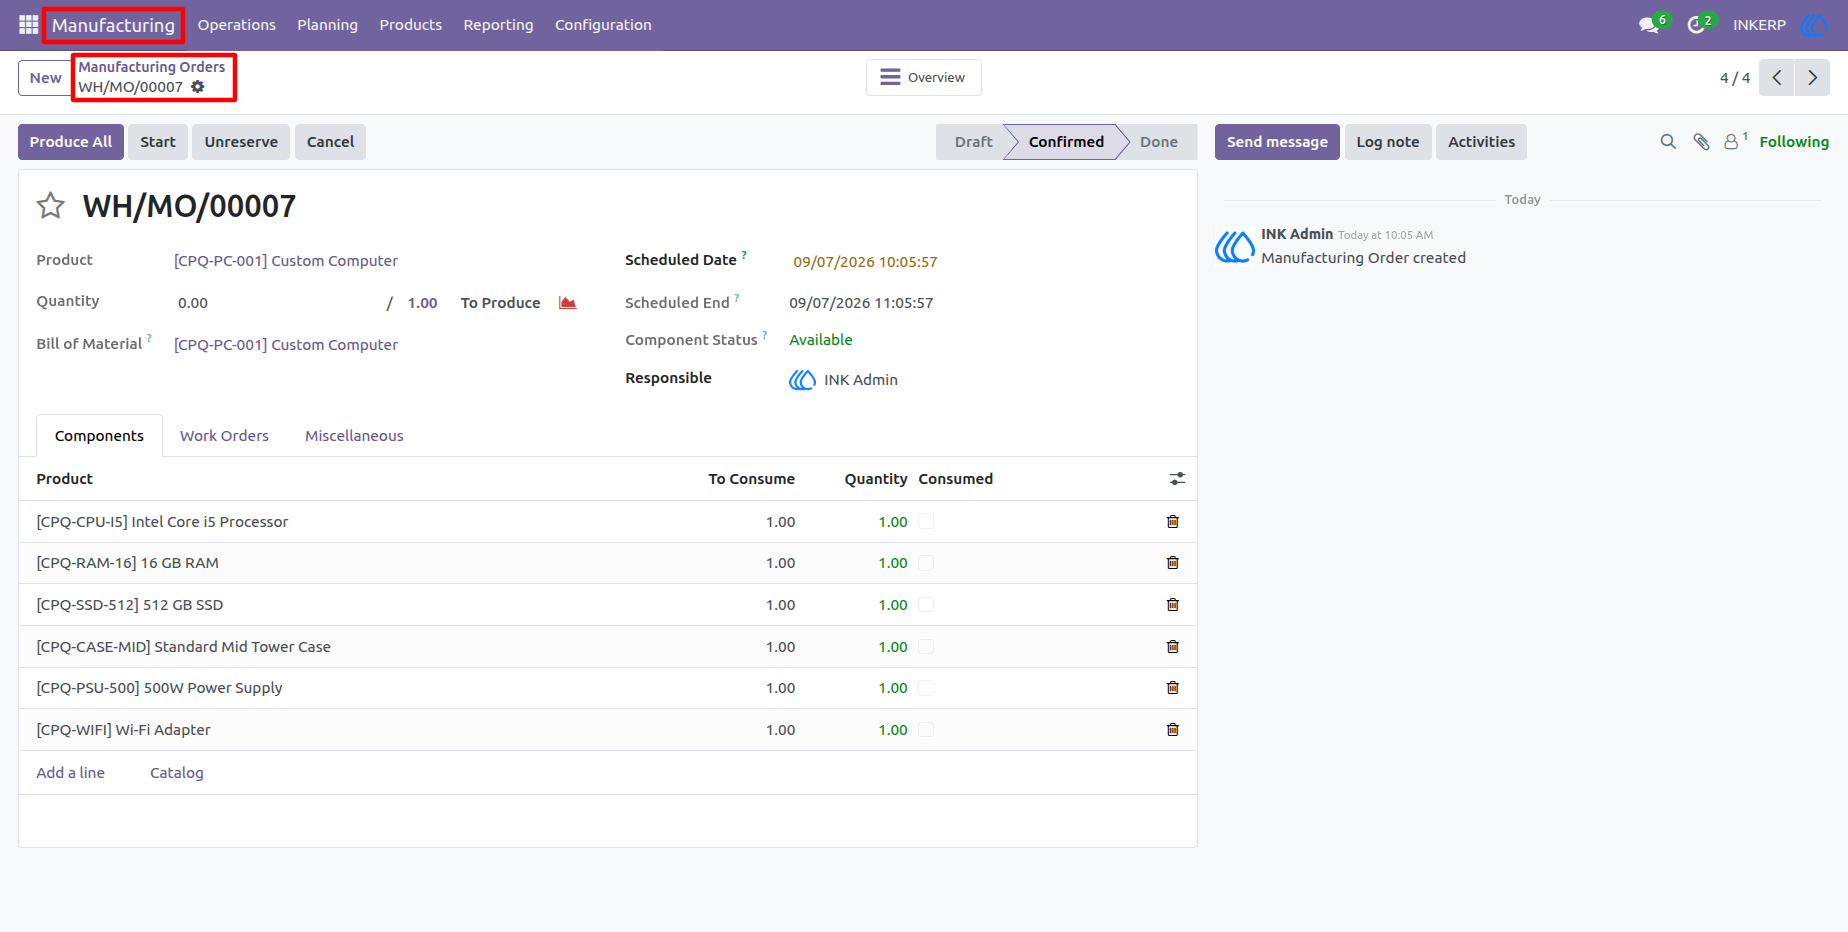Edit the Scheduled Date field
The width and height of the screenshot is (1848, 932).
[x=865, y=262]
